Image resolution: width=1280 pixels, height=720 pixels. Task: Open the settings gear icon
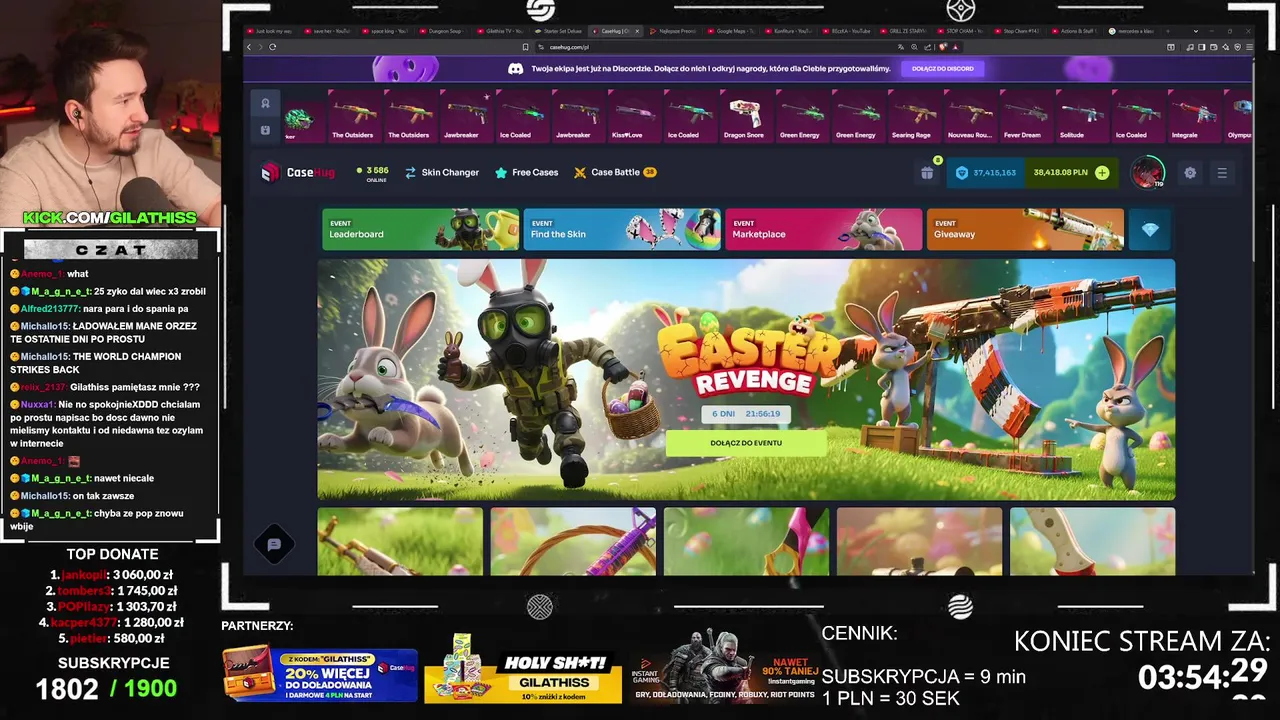[1190, 172]
